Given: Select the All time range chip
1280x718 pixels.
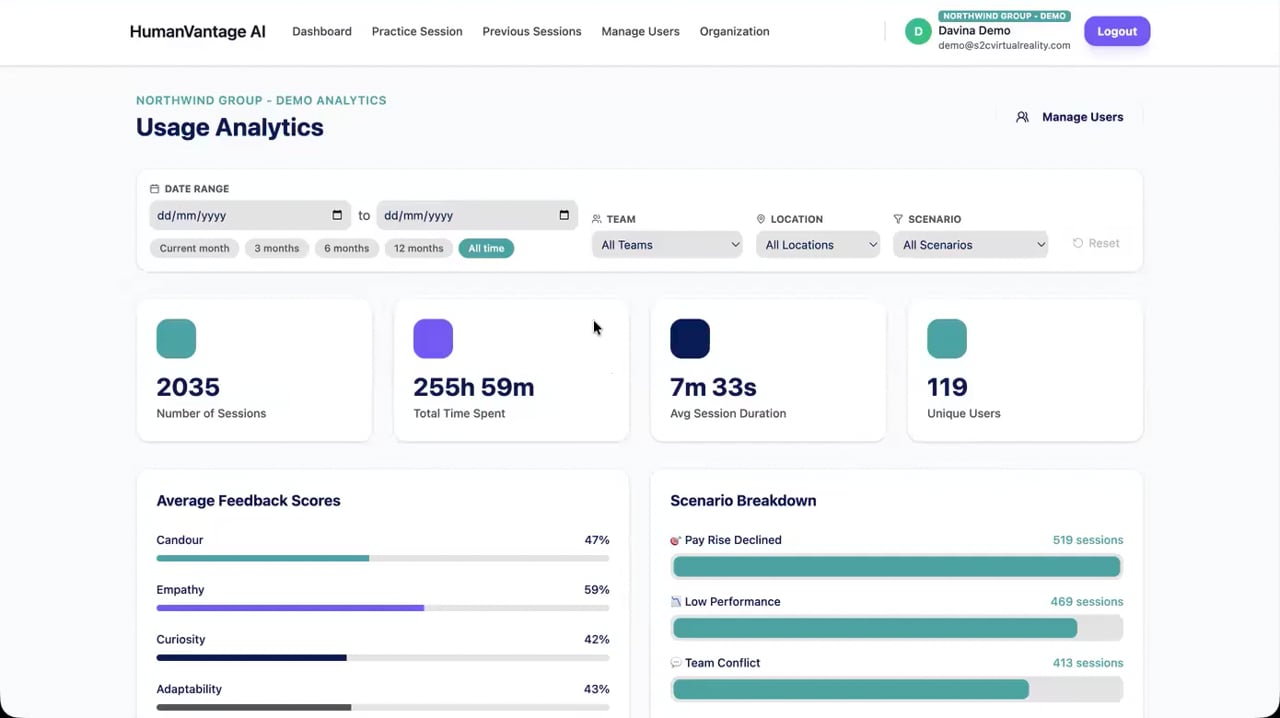Looking at the screenshot, I should 486,248.
